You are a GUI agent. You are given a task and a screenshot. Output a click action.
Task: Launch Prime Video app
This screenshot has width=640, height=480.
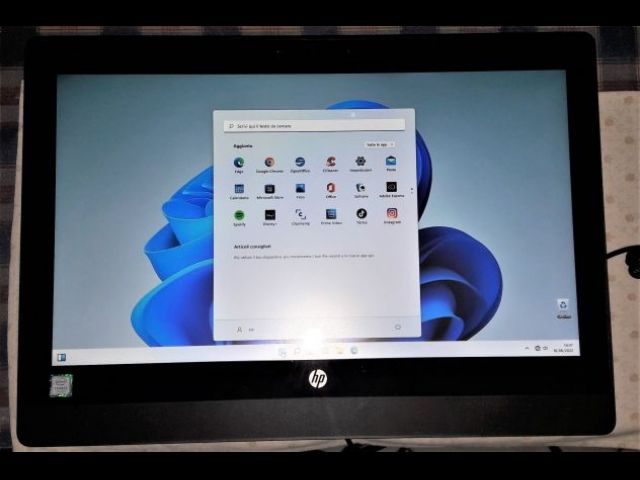click(331, 217)
